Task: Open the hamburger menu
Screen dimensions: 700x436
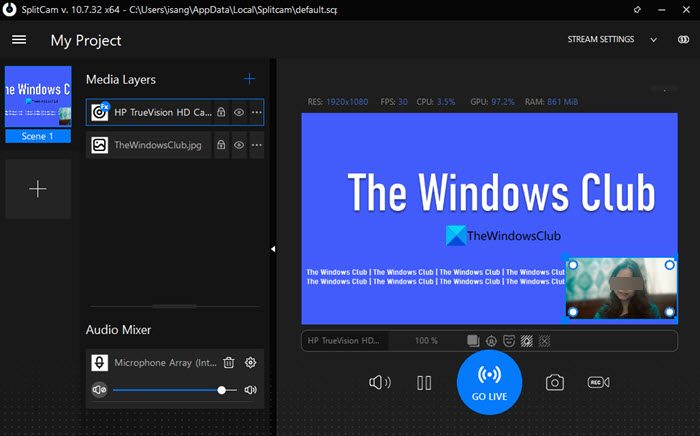Action: [19, 40]
